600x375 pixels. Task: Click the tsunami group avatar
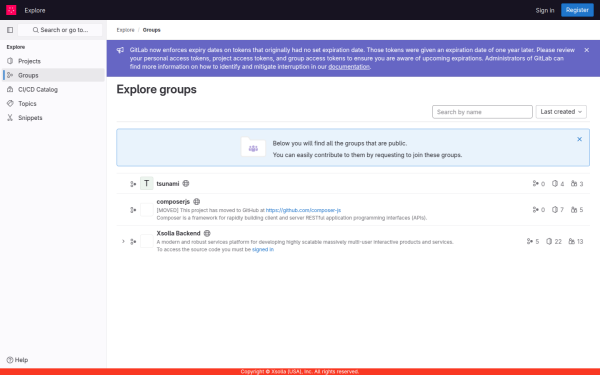[147, 183]
